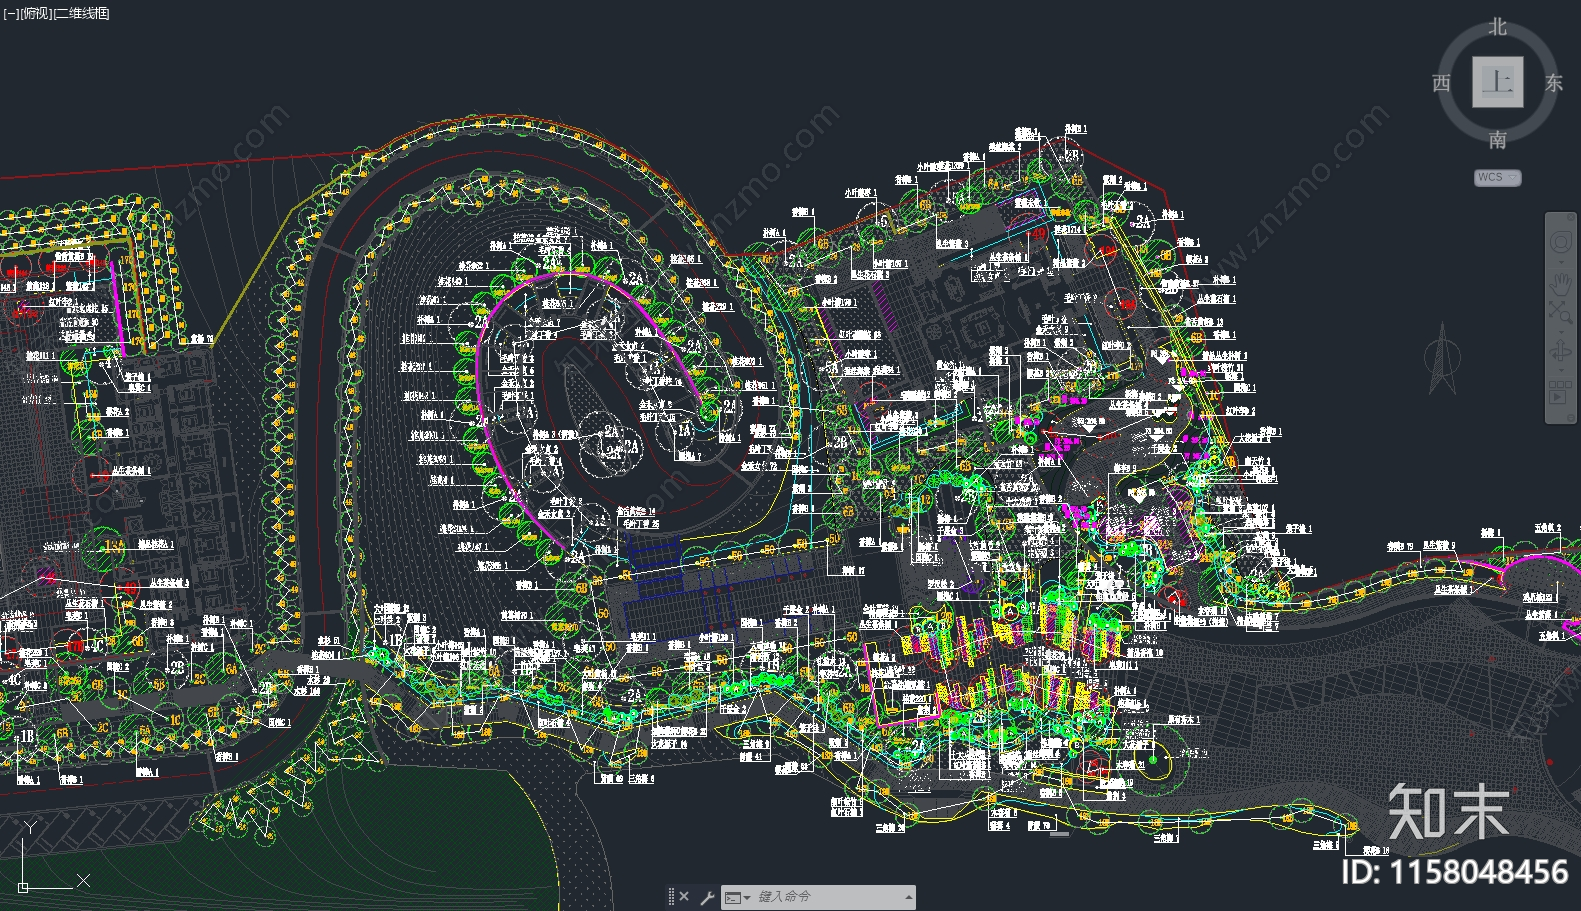This screenshot has width=1581, height=911.
Task: Open recent commands dropdown in command line
Action: (x=738, y=897)
